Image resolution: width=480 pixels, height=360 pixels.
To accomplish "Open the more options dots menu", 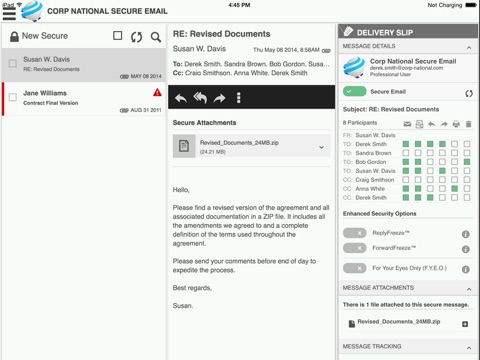I will pos(238,98).
